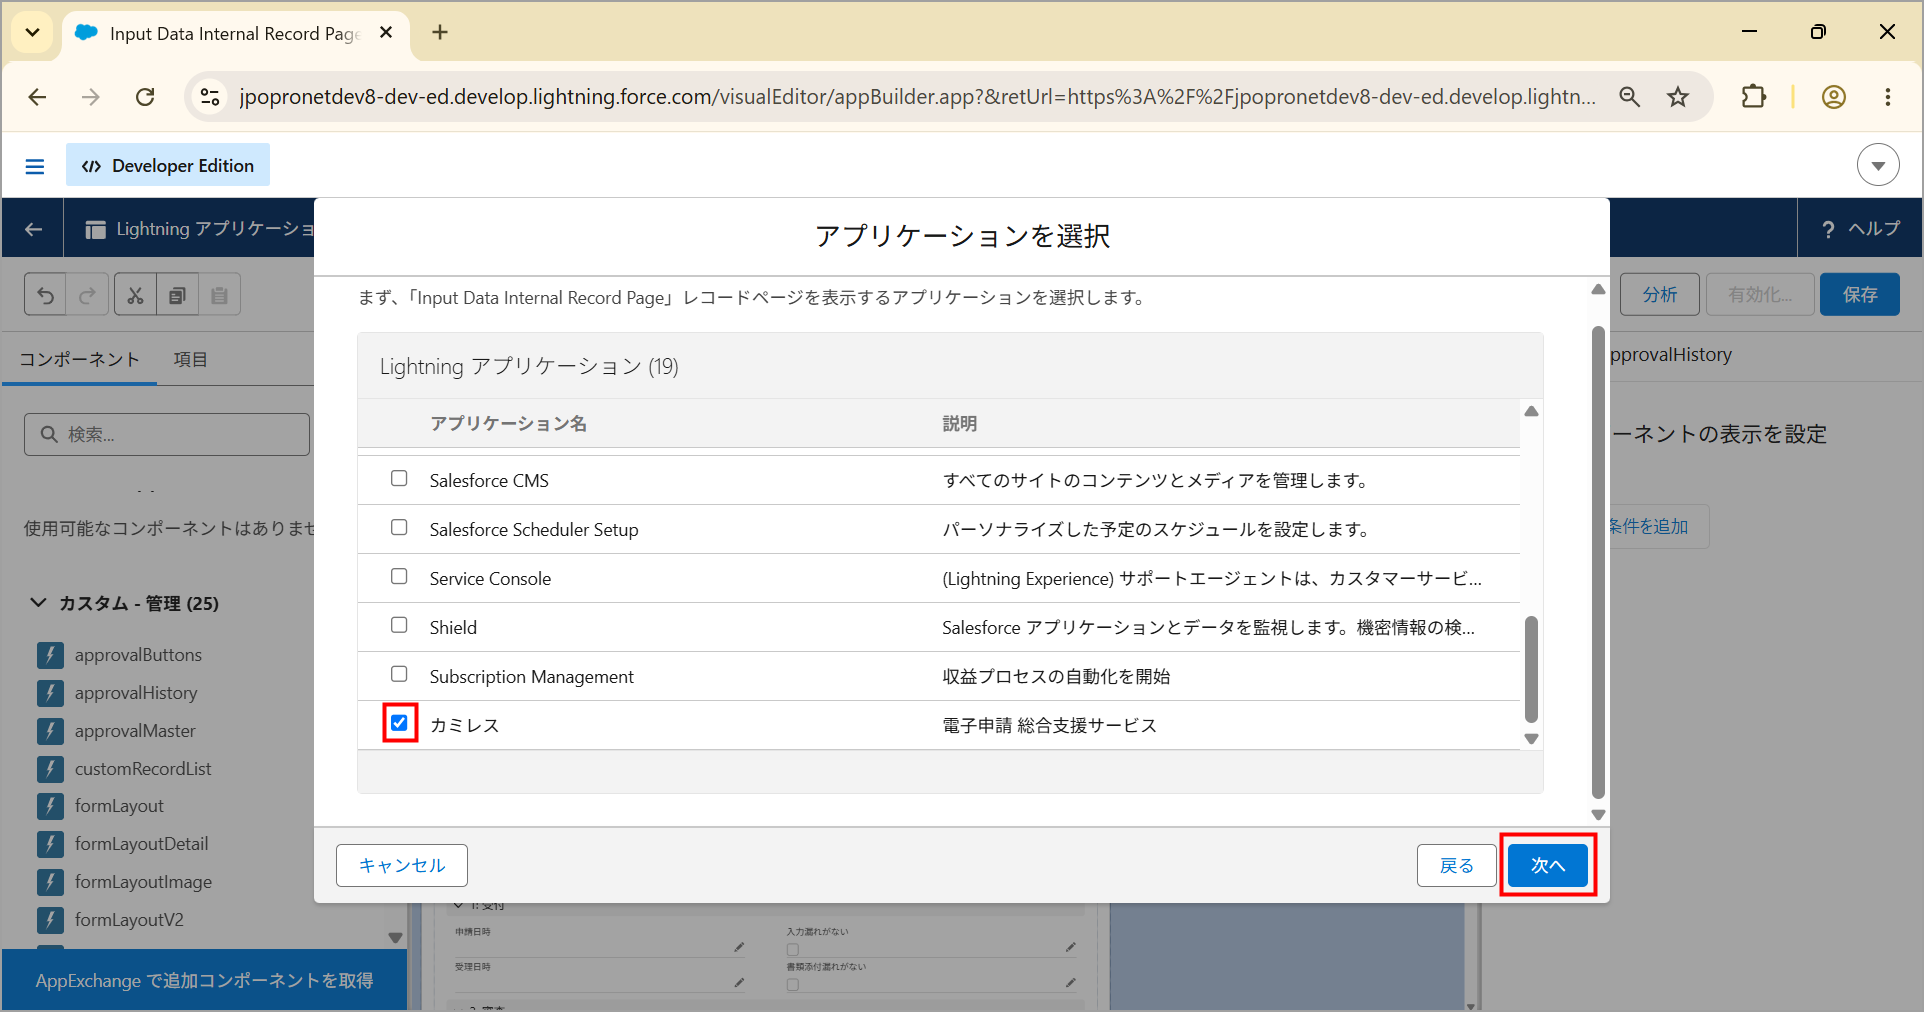
Task: Click the 戻る button
Action: point(1457,865)
